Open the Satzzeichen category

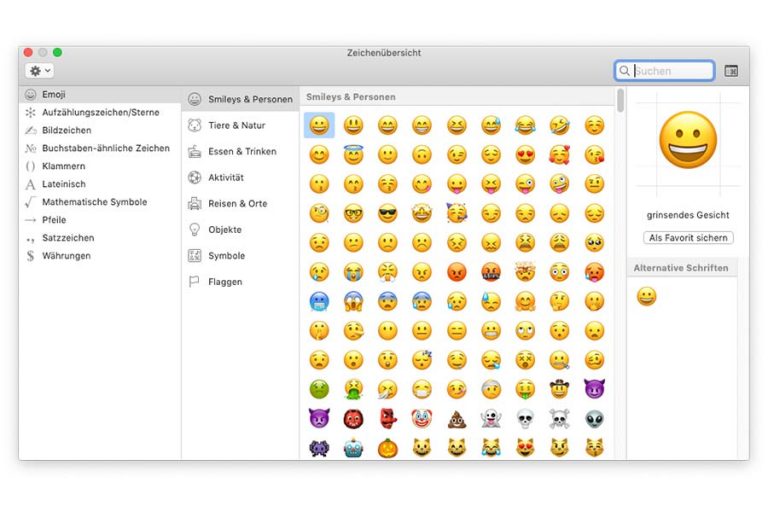[x=100, y=238]
